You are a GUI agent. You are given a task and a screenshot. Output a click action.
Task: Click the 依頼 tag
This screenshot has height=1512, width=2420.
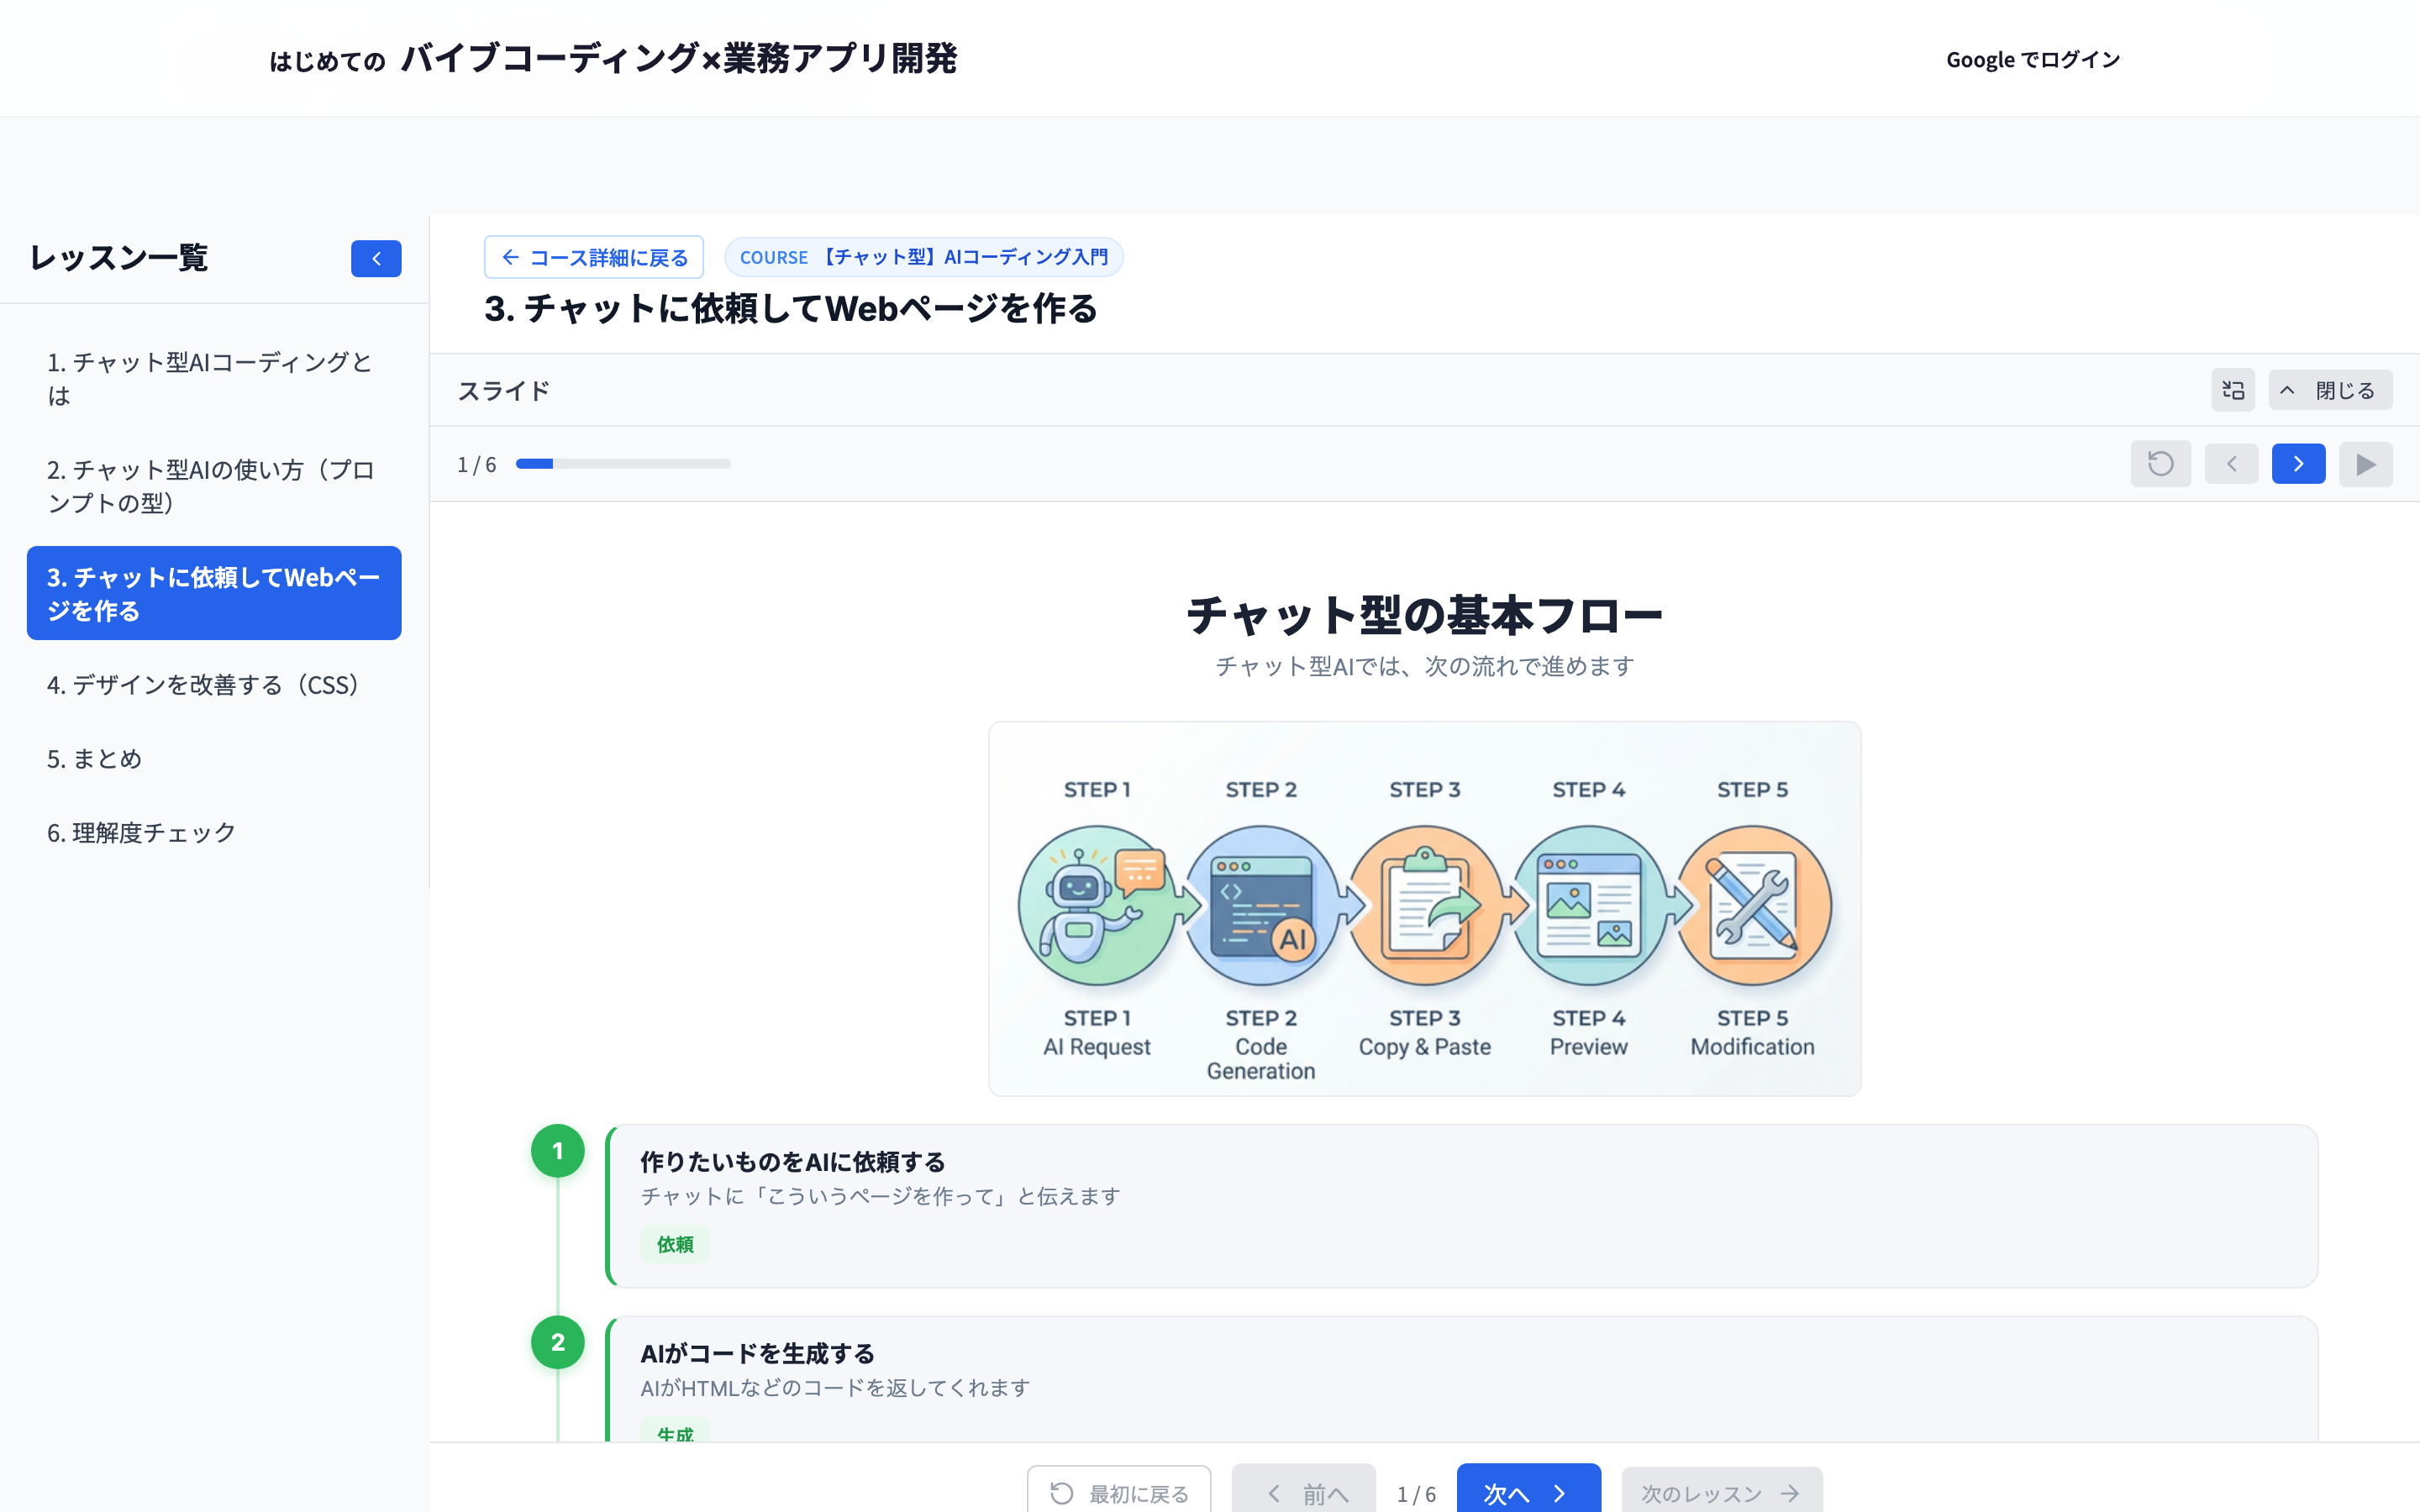click(x=675, y=1245)
